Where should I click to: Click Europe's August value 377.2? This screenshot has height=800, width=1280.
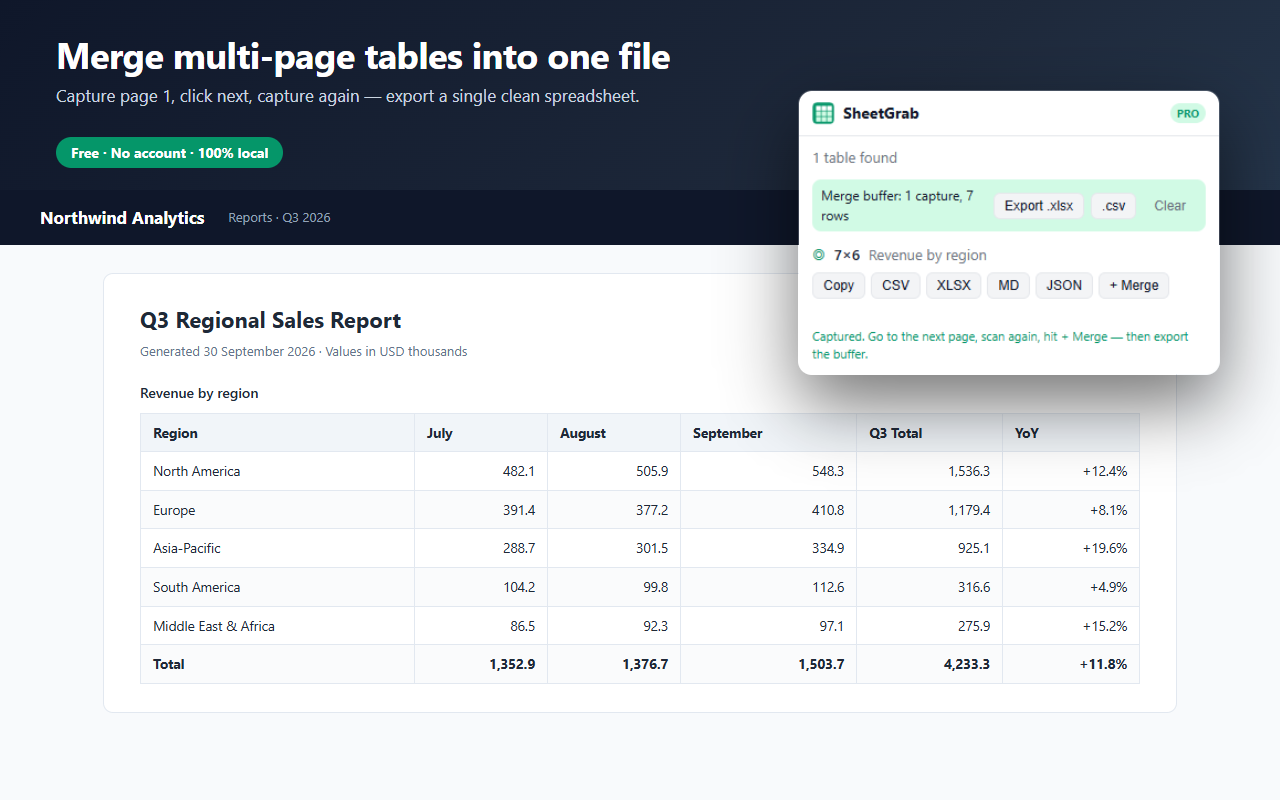[x=652, y=510]
